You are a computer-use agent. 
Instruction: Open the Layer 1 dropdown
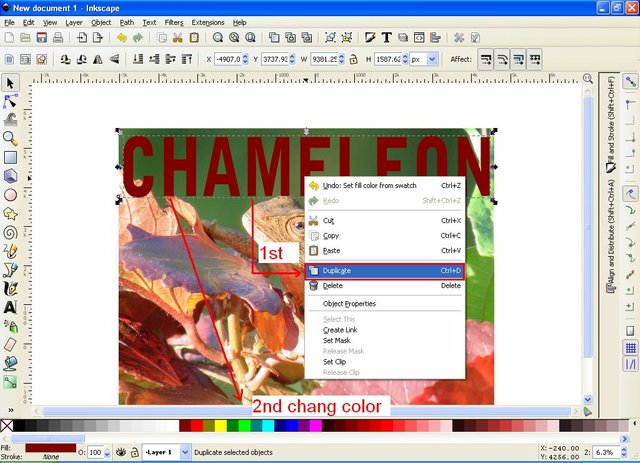click(x=185, y=452)
